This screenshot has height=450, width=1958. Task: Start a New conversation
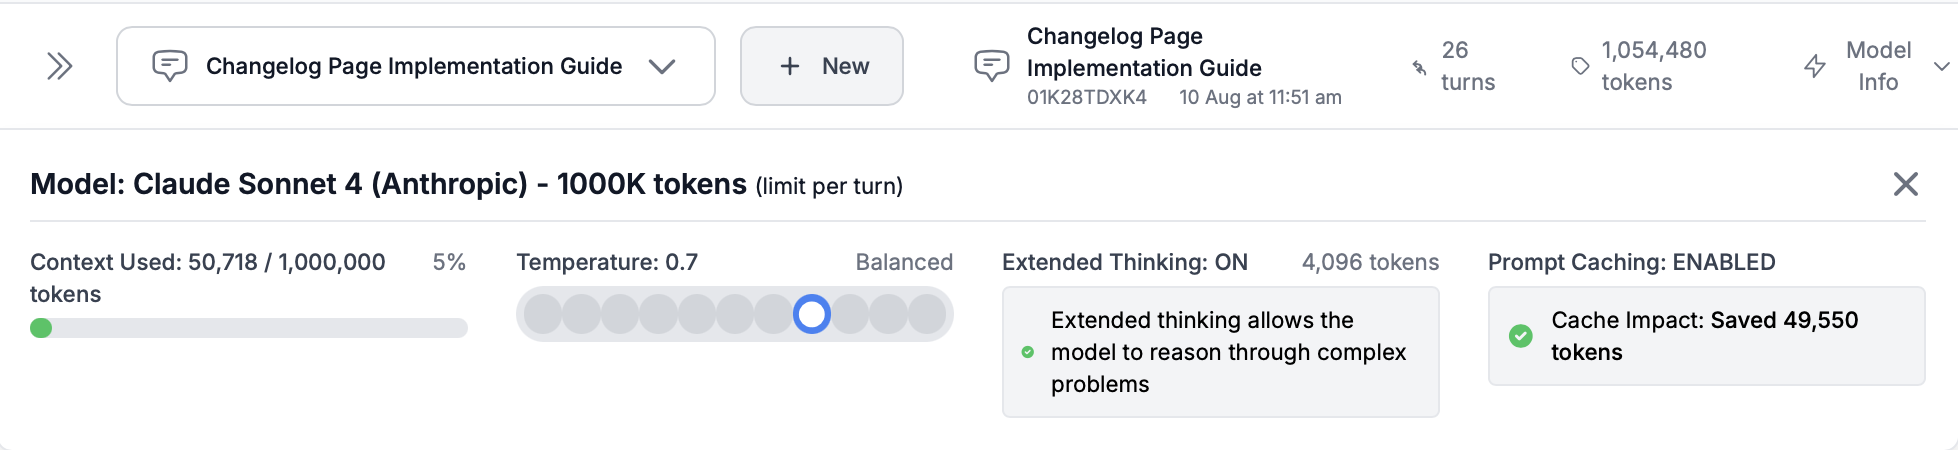pyautogui.click(x=822, y=67)
